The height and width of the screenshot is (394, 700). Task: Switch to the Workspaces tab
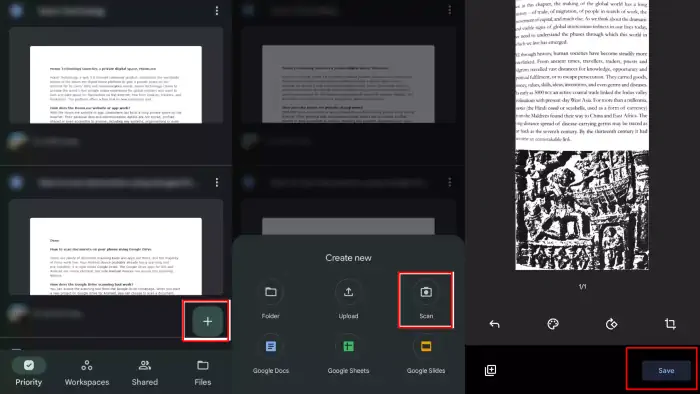click(87, 373)
